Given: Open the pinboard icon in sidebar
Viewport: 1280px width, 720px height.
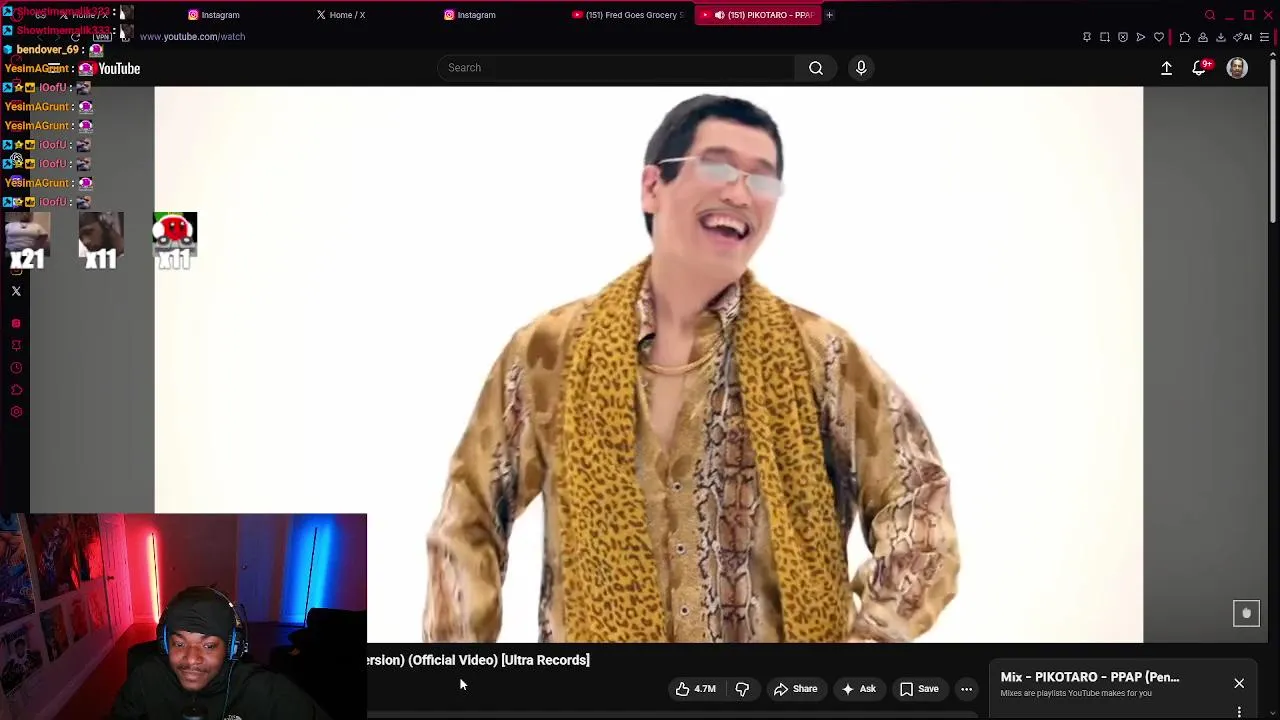Looking at the screenshot, I should [x=16, y=345].
